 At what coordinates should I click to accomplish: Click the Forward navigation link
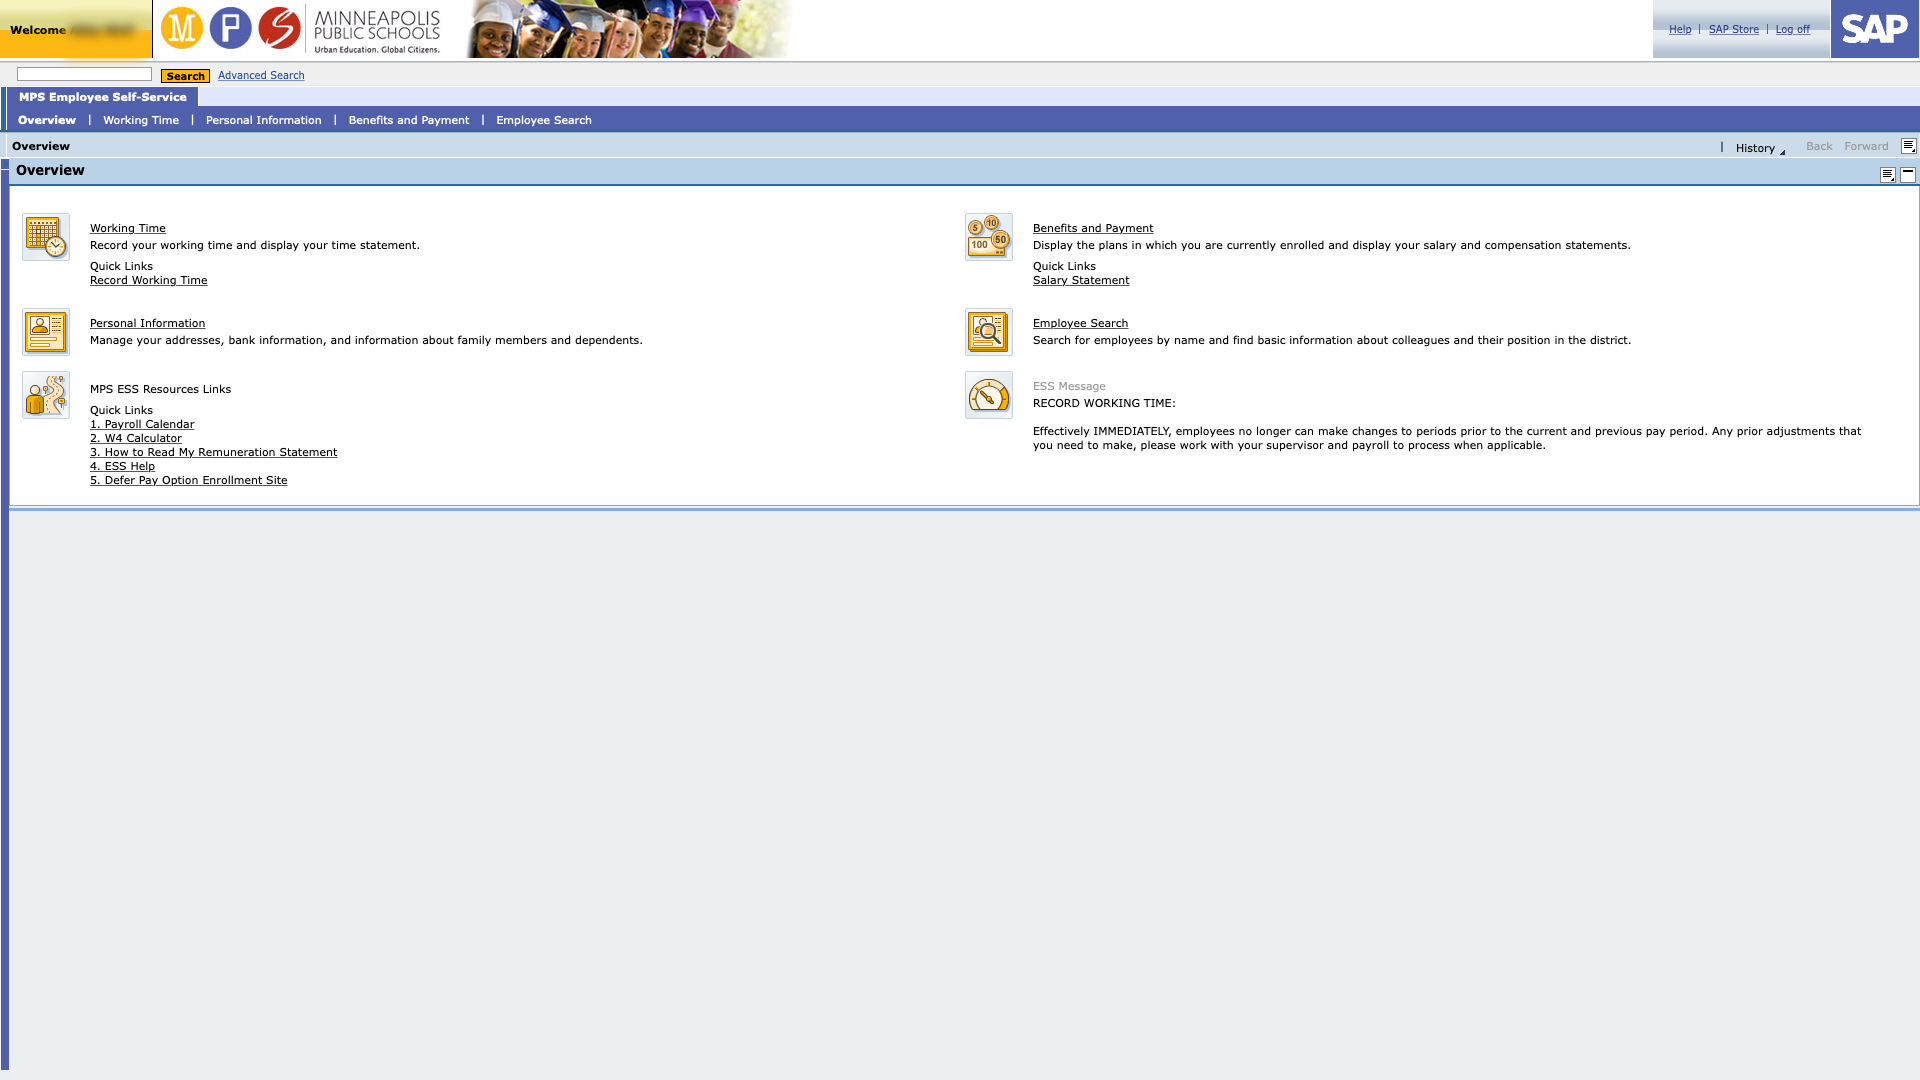[x=1866, y=146]
